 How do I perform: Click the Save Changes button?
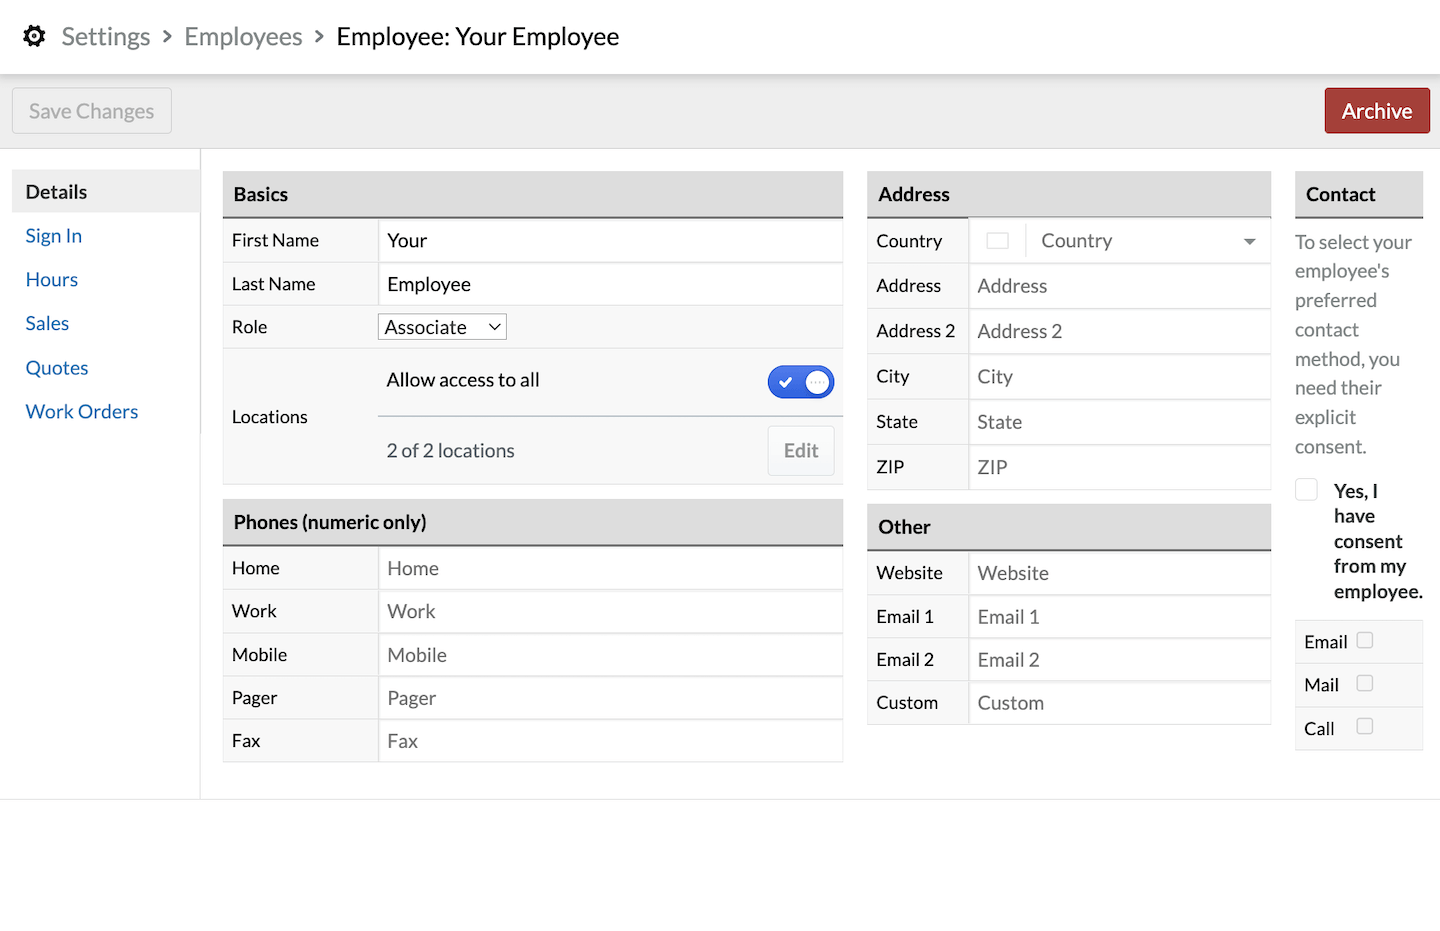[92, 111]
